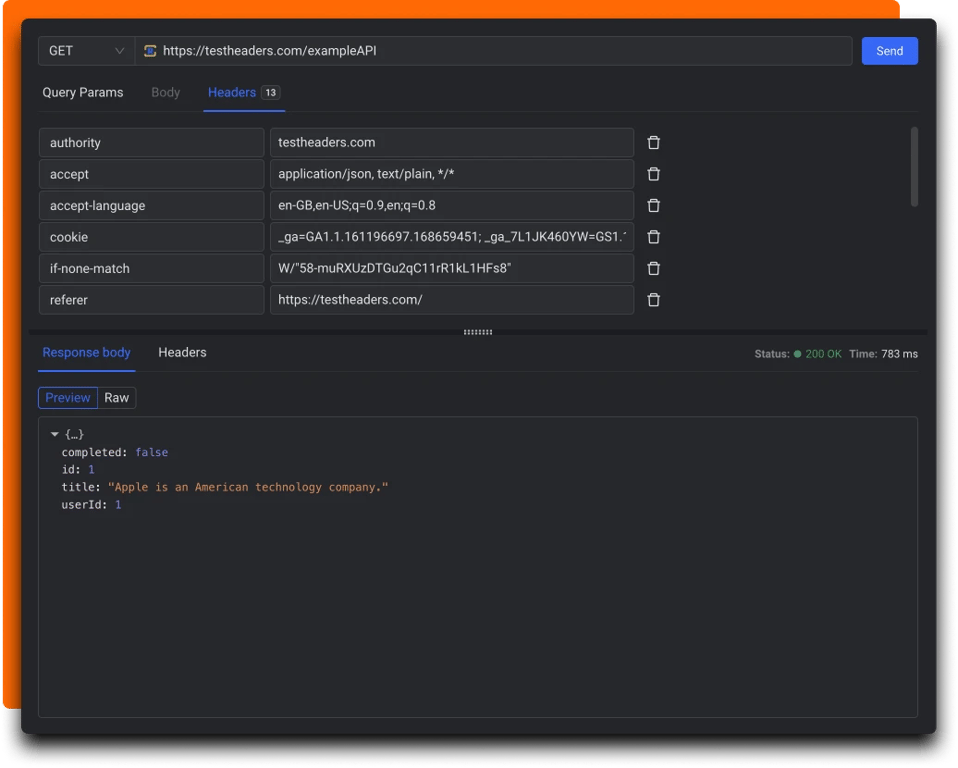Click trash icon next to cookie
Screen dimensions: 958x768
(x=653, y=237)
